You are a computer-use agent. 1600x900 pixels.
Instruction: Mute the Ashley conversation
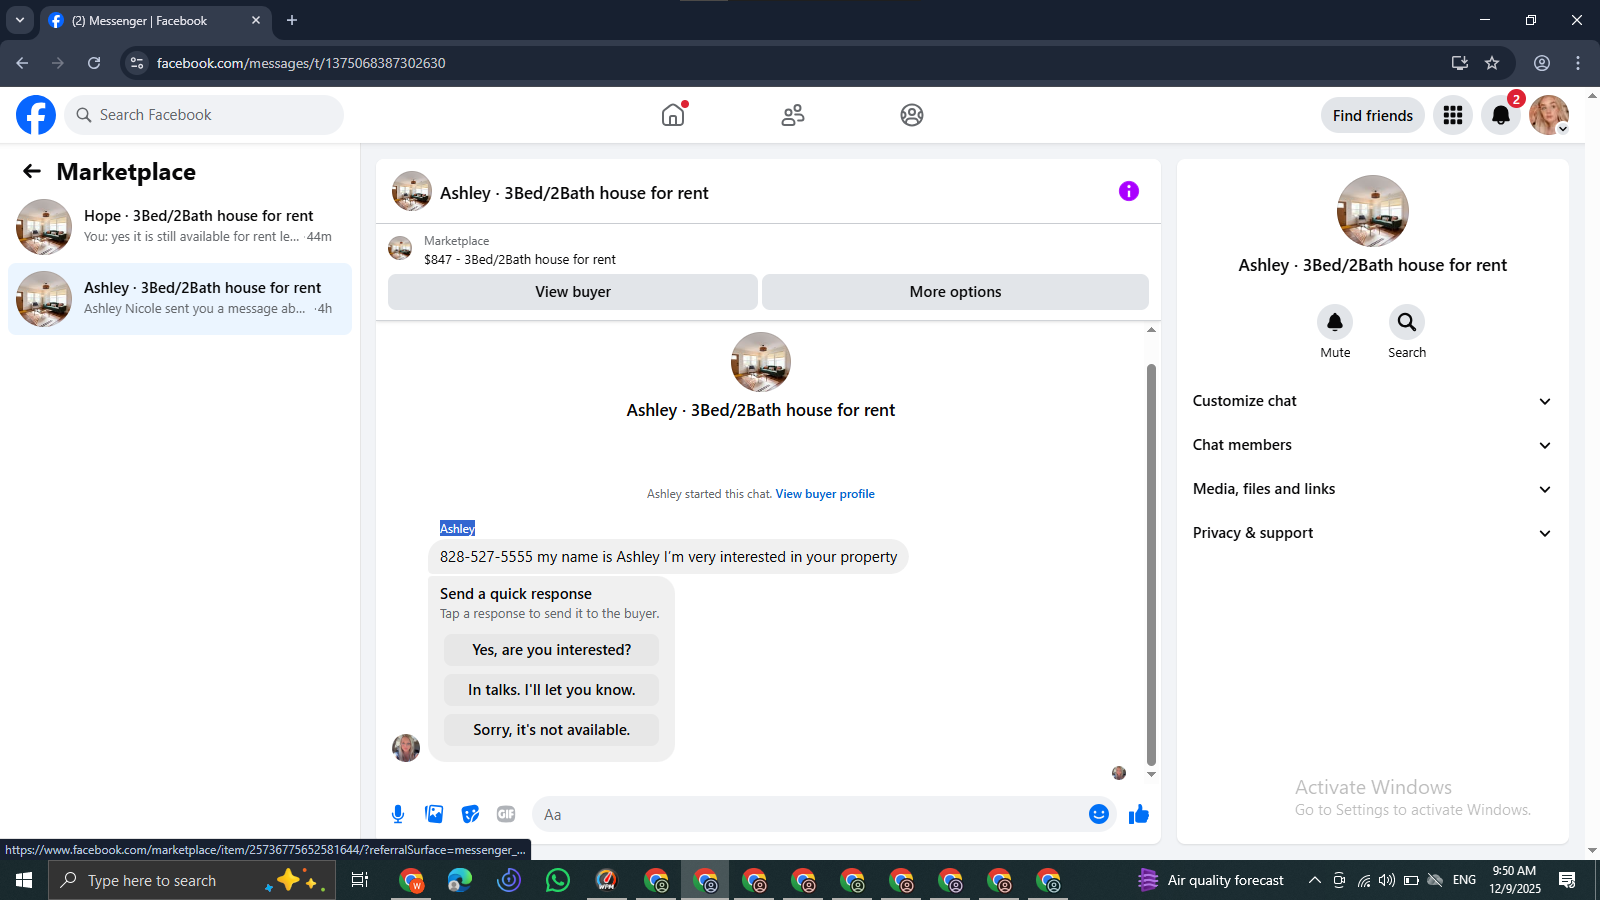1335,322
